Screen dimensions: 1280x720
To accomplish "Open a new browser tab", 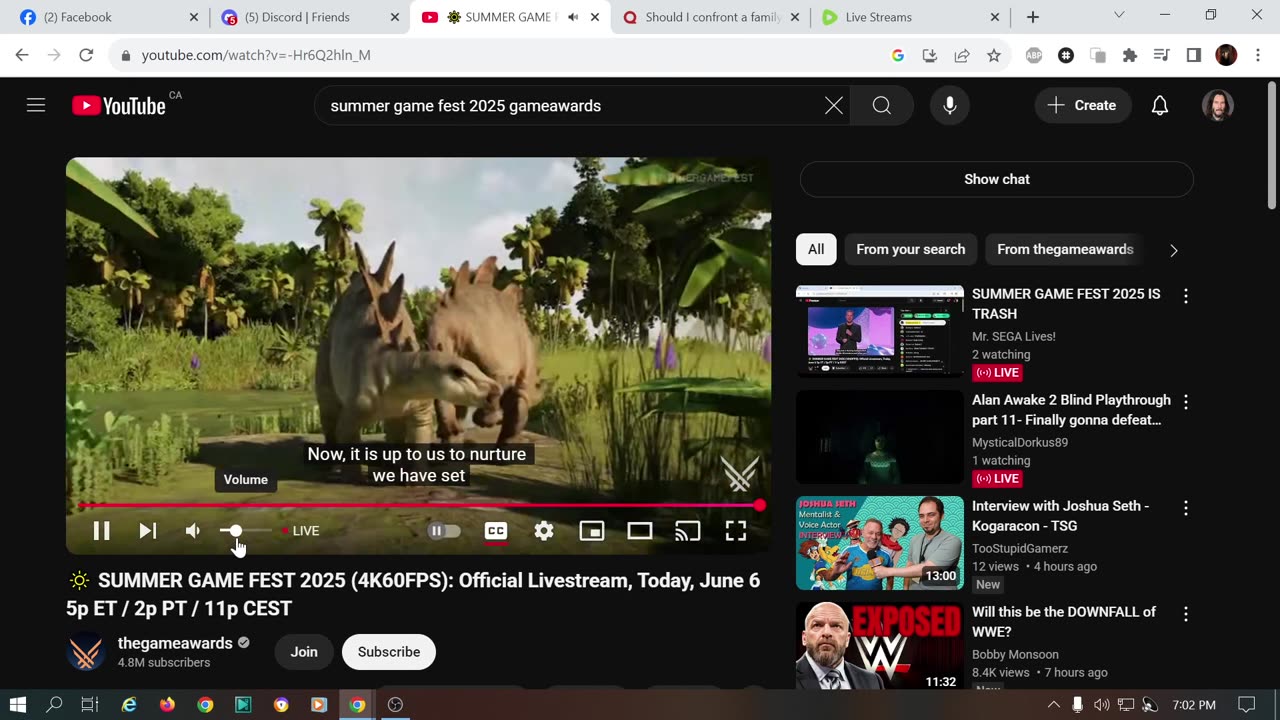I will (x=1033, y=17).
